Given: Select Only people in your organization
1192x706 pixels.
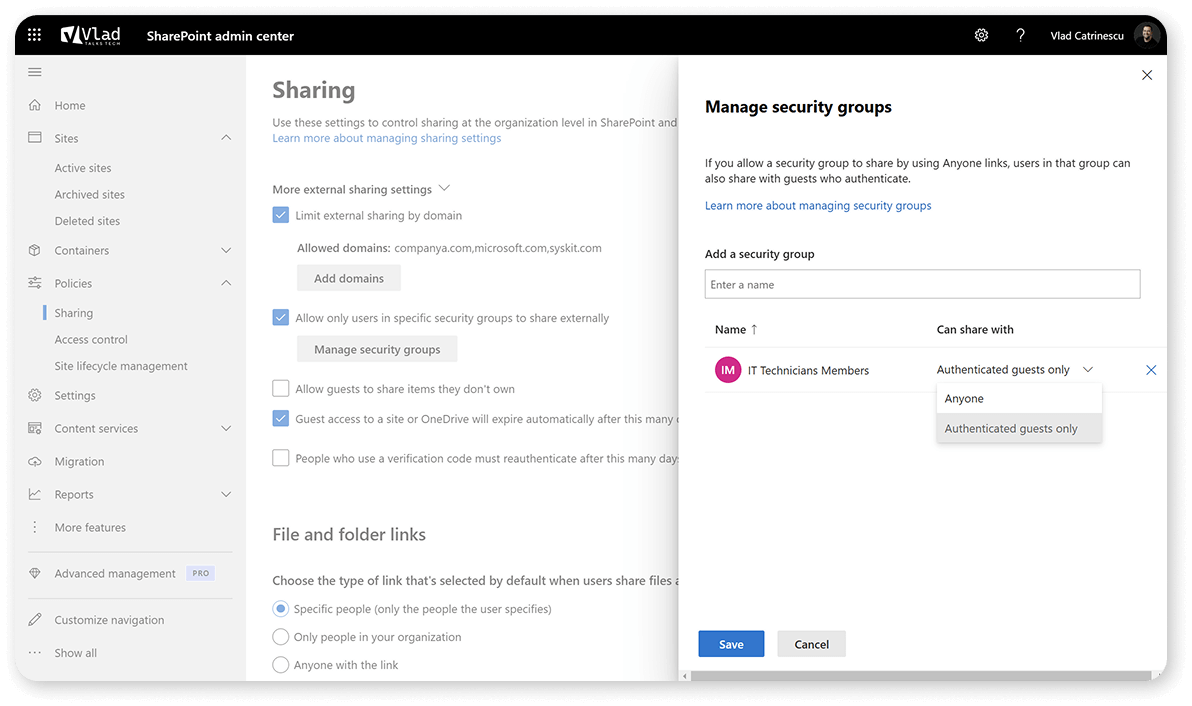Looking at the screenshot, I should (281, 637).
